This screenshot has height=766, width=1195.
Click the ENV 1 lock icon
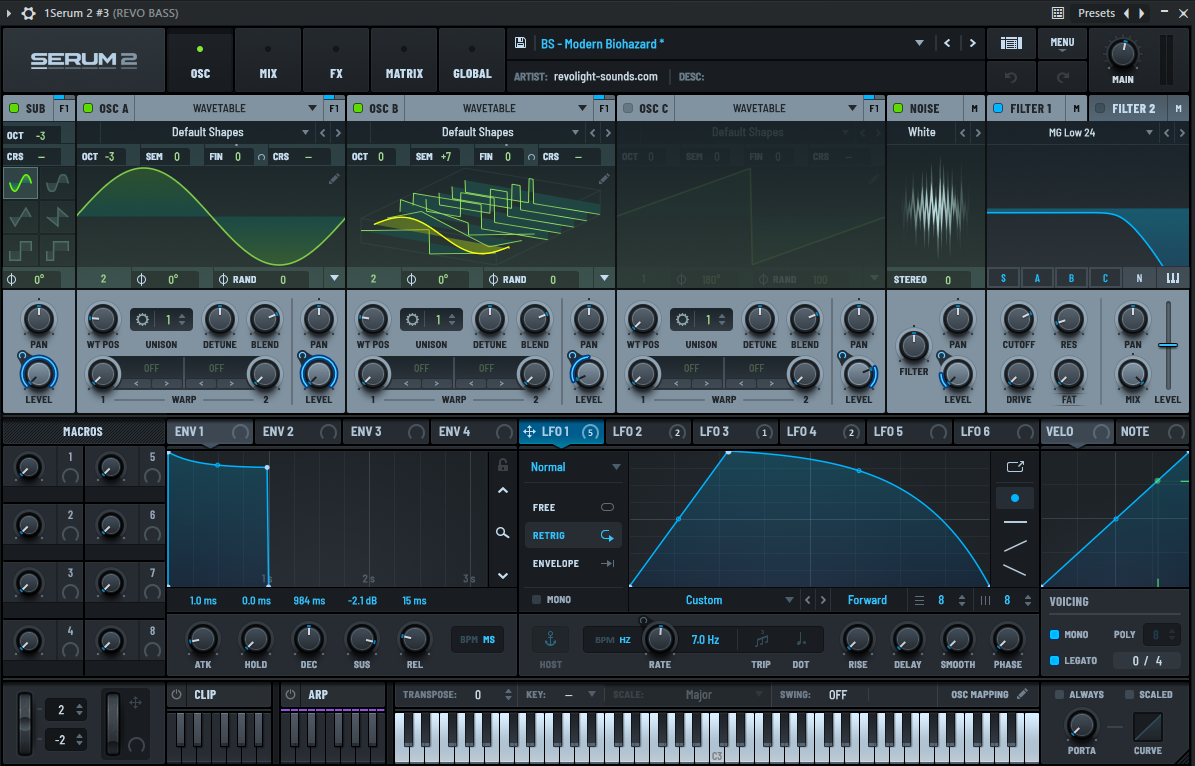coord(502,464)
